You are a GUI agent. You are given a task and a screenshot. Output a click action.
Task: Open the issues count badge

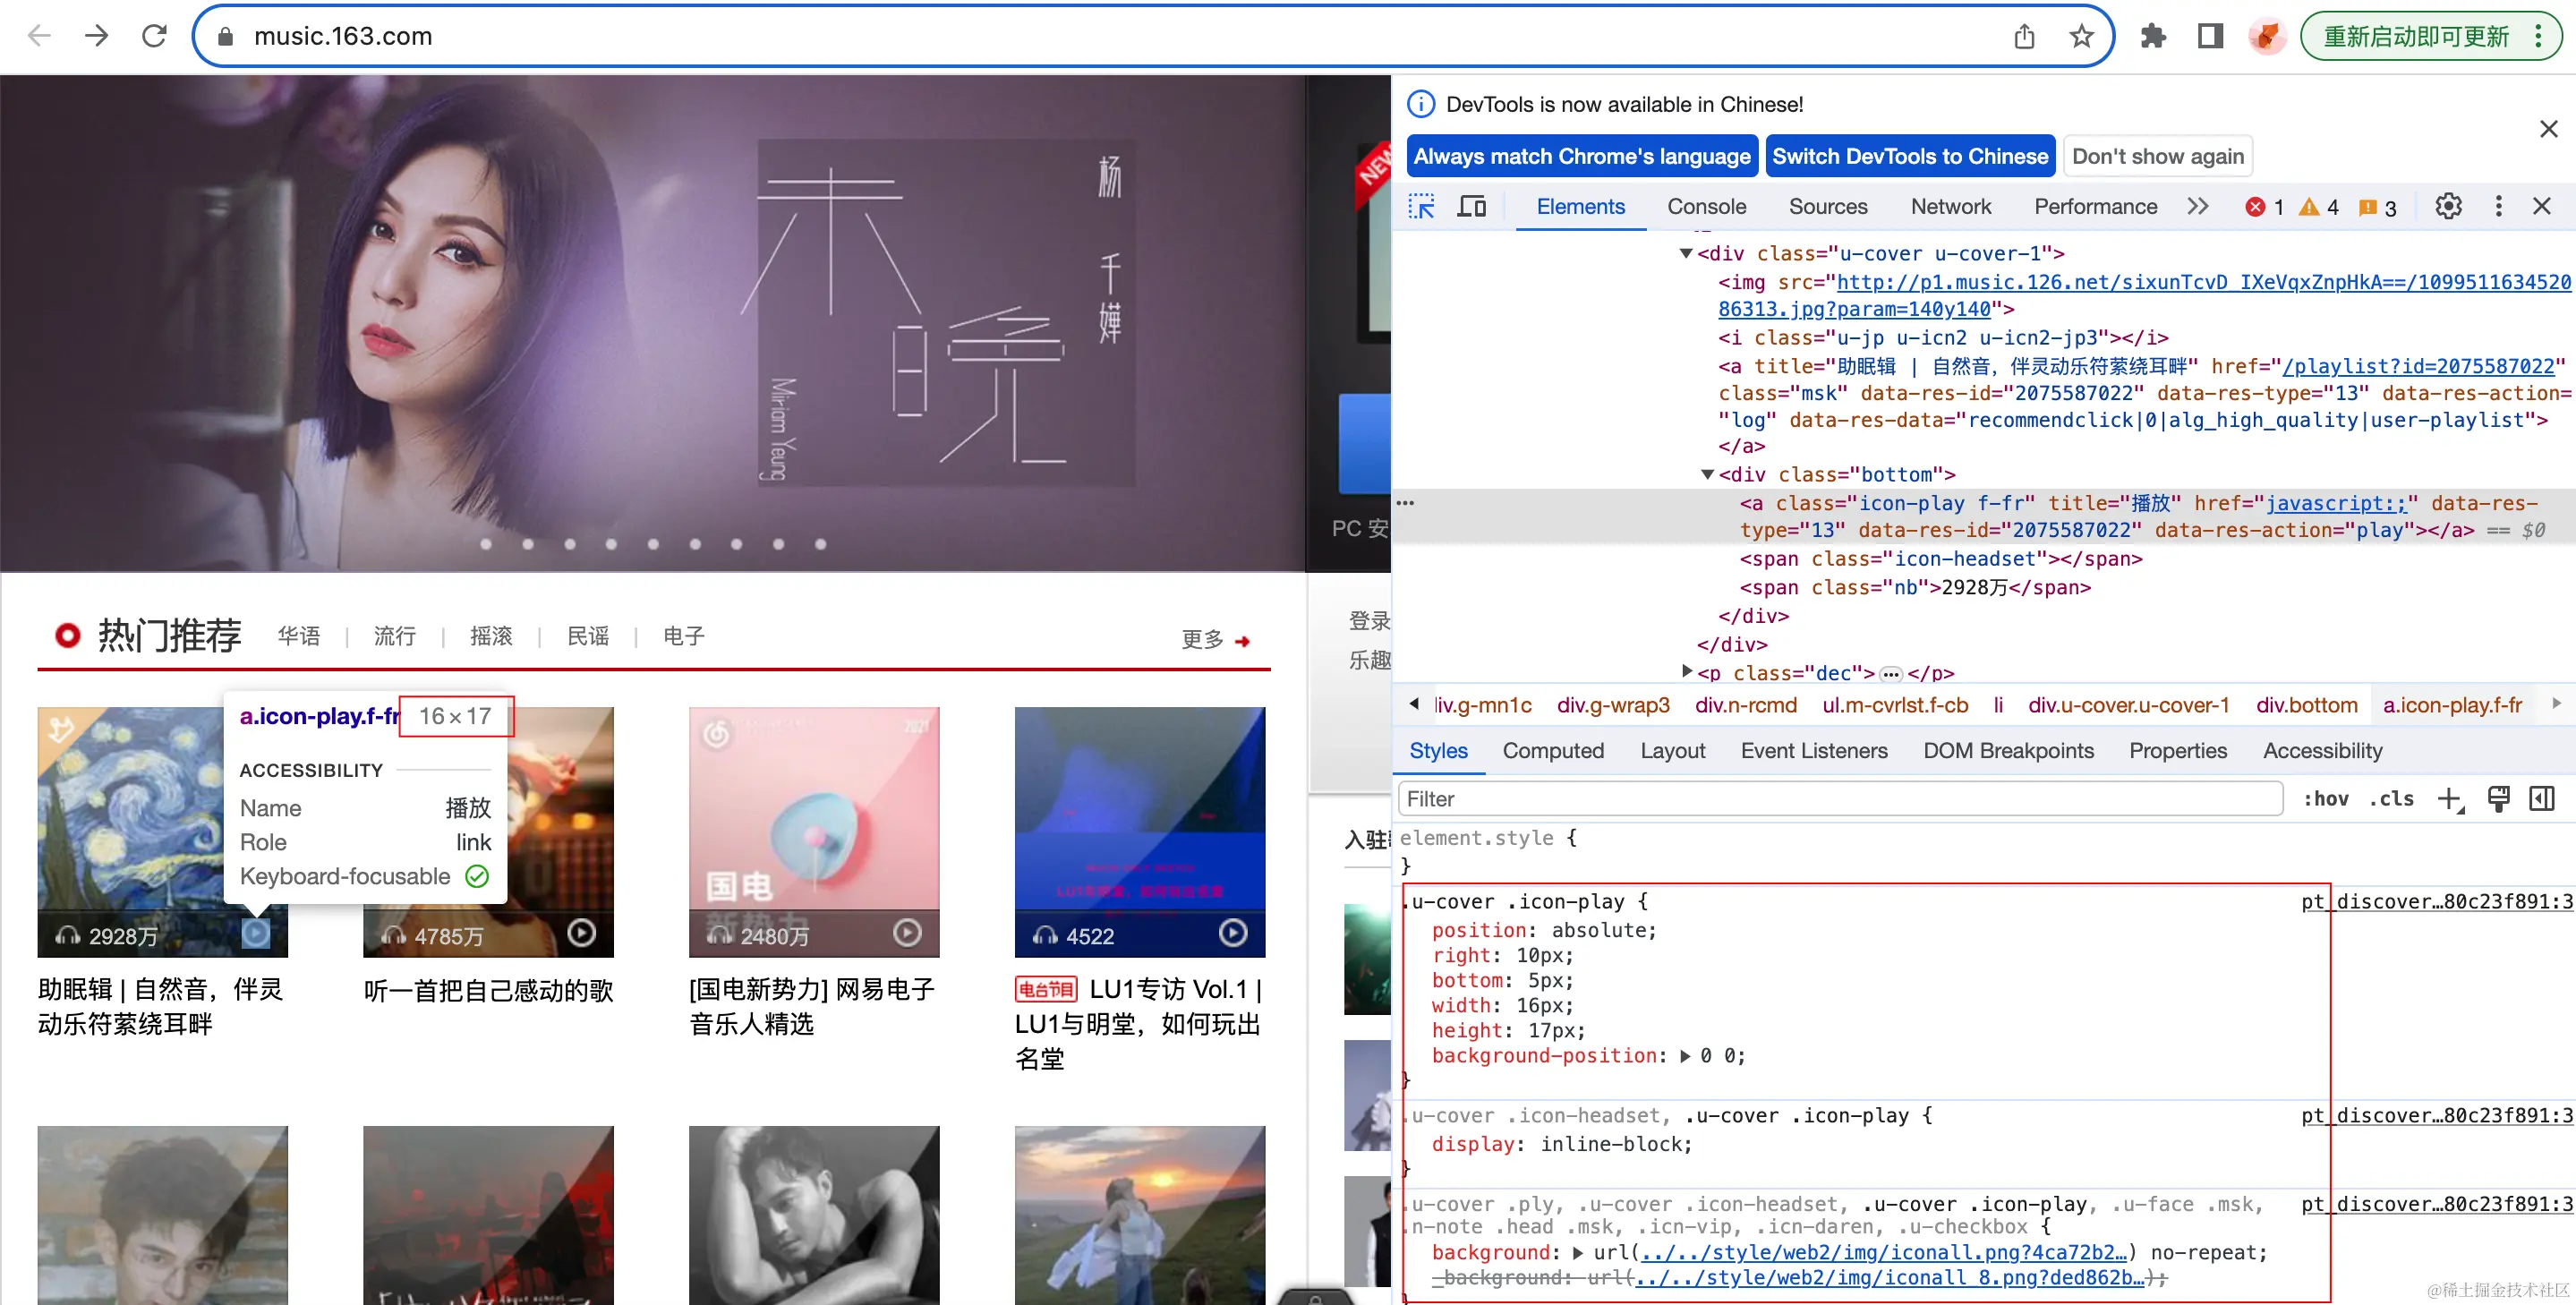click(x=2378, y=207)
